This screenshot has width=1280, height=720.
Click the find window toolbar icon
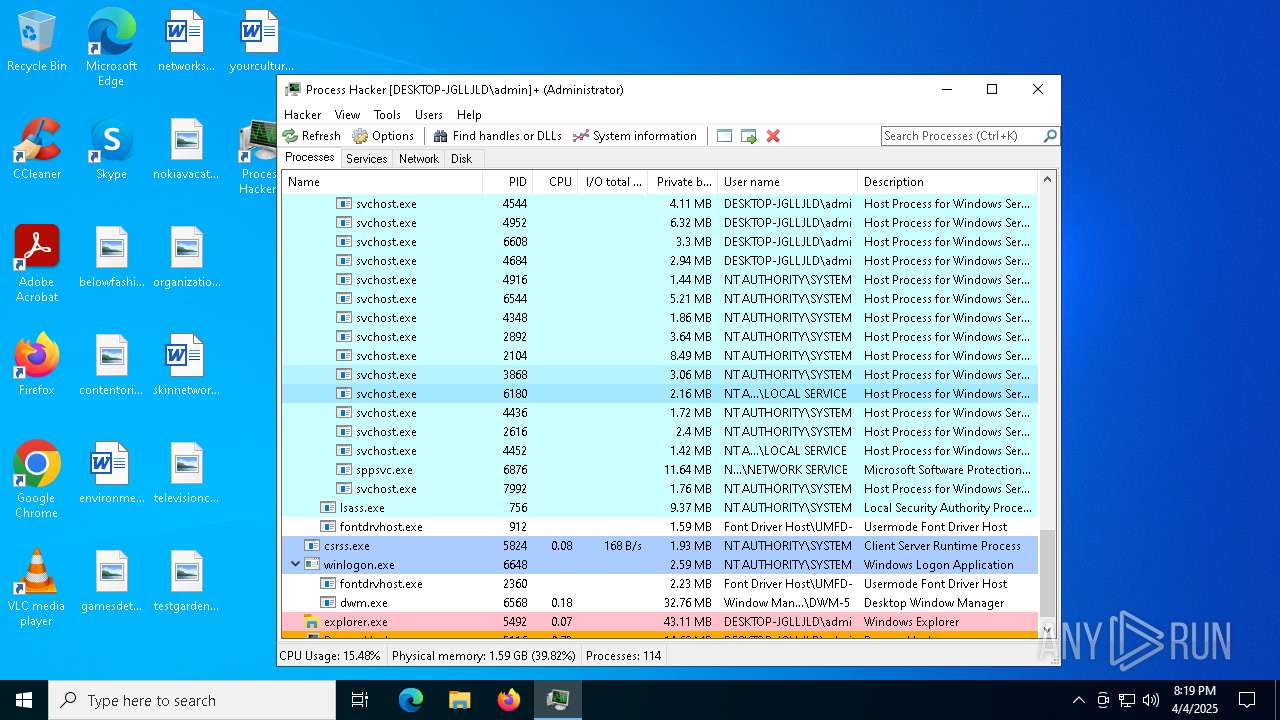[725, 136]
